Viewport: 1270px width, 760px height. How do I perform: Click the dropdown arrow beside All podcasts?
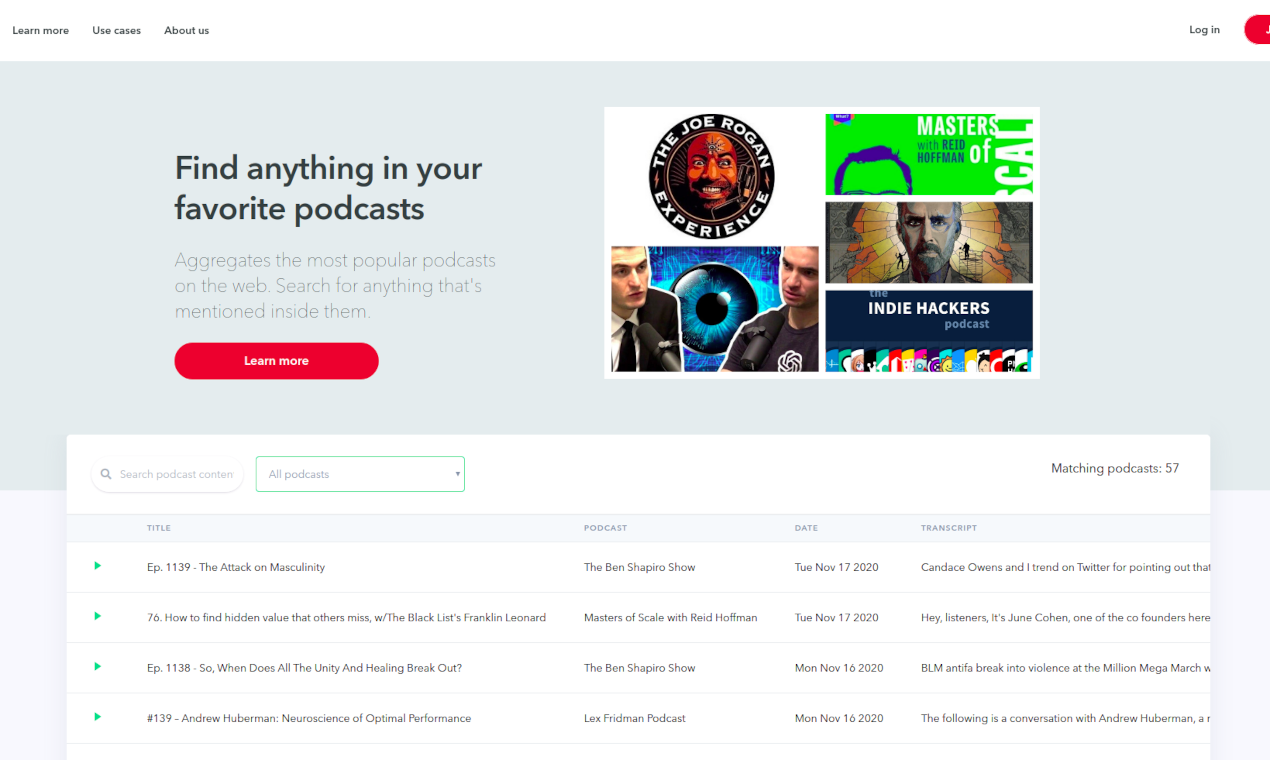click(457, 474)
